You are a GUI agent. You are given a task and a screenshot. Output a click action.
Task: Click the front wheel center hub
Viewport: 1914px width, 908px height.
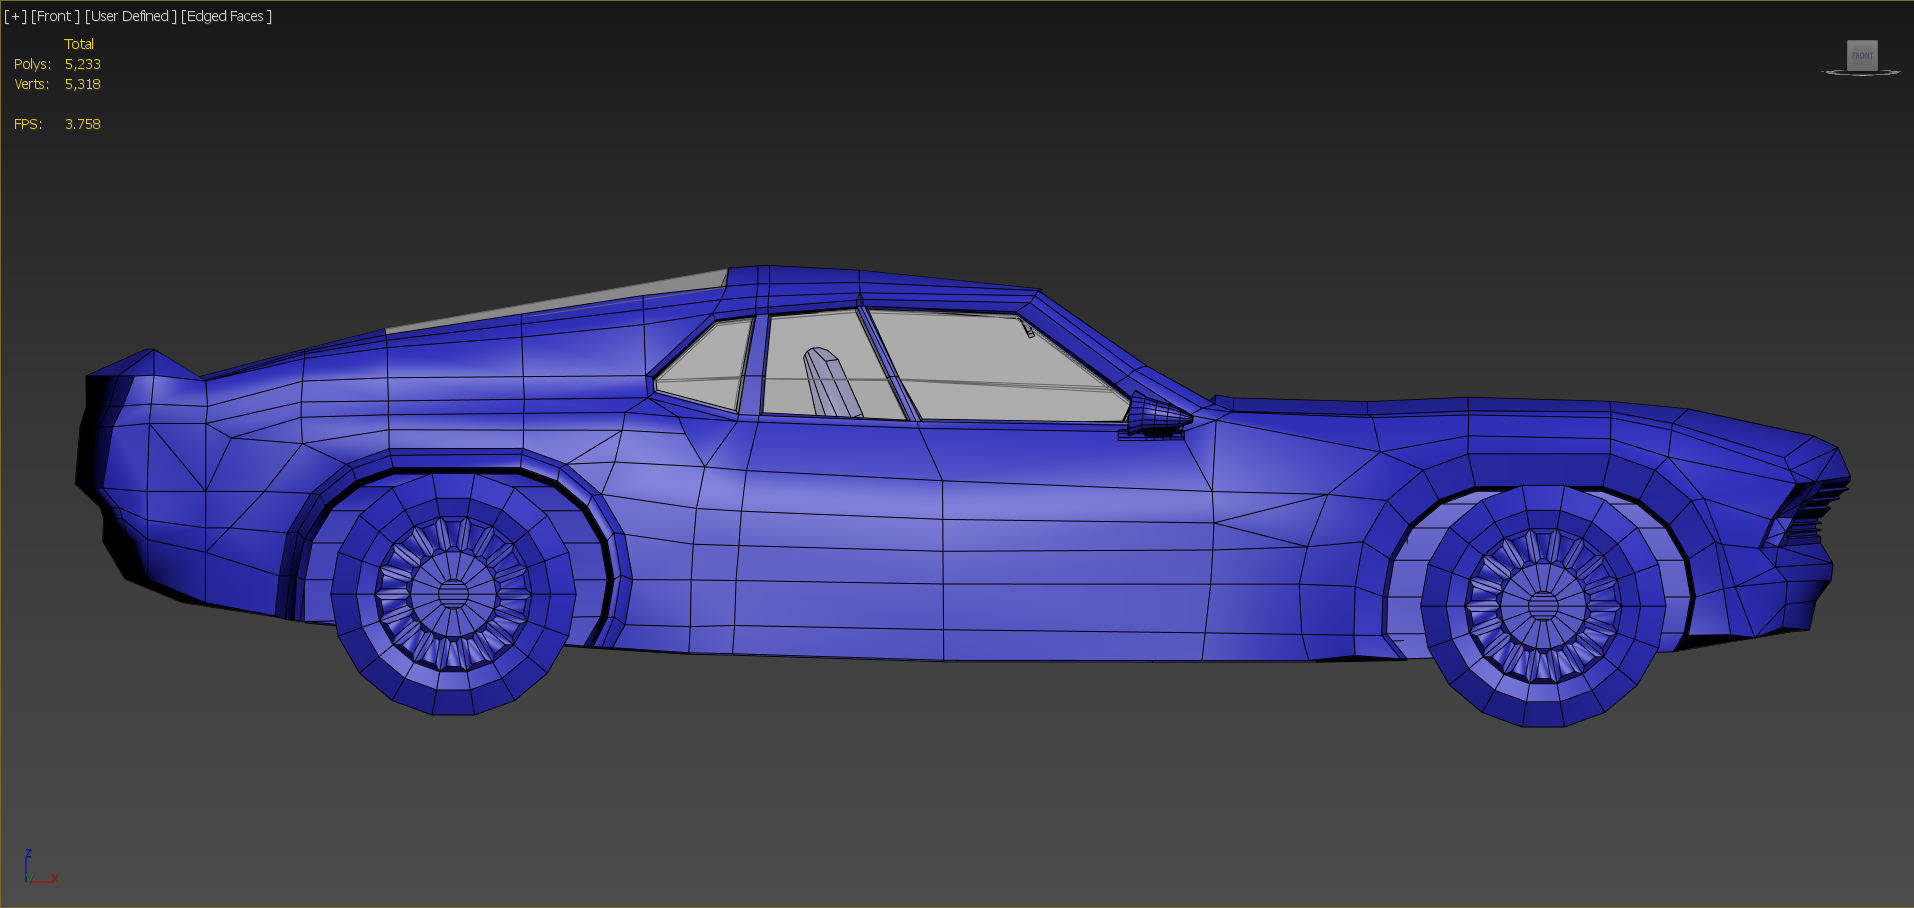[x=1543, y=605]
